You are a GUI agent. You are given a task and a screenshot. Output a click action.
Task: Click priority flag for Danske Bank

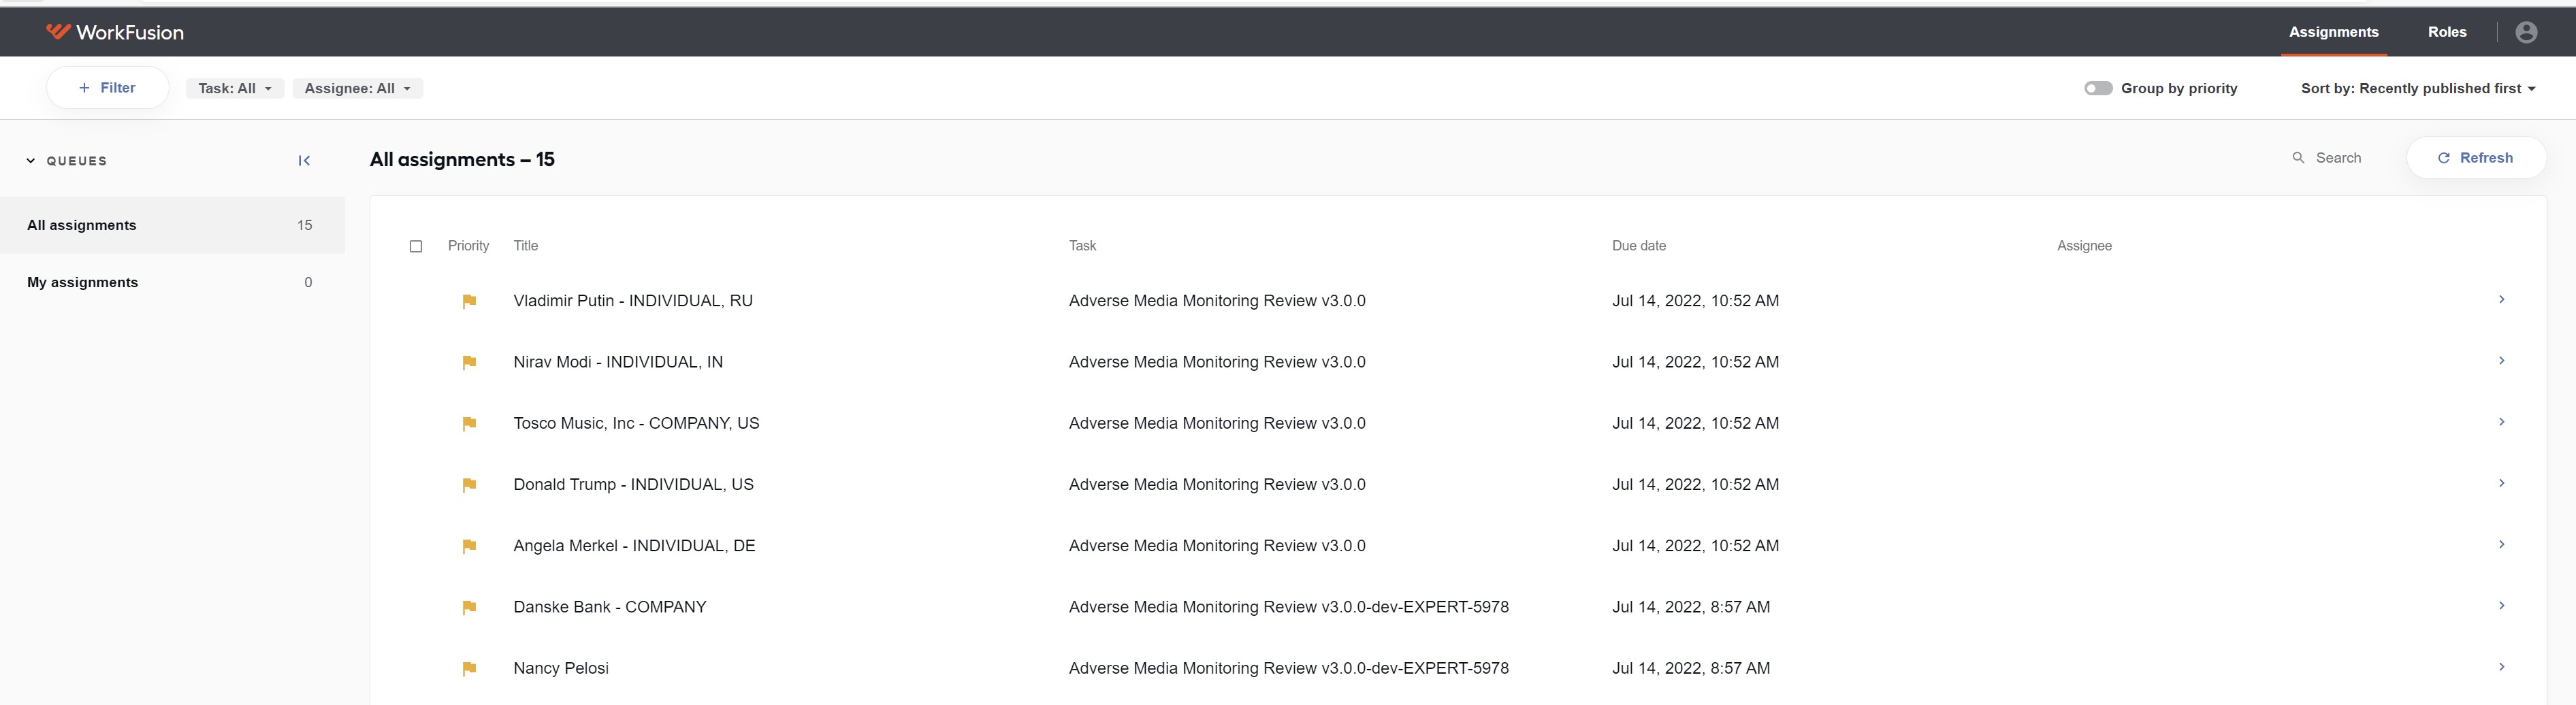(469, 607)
